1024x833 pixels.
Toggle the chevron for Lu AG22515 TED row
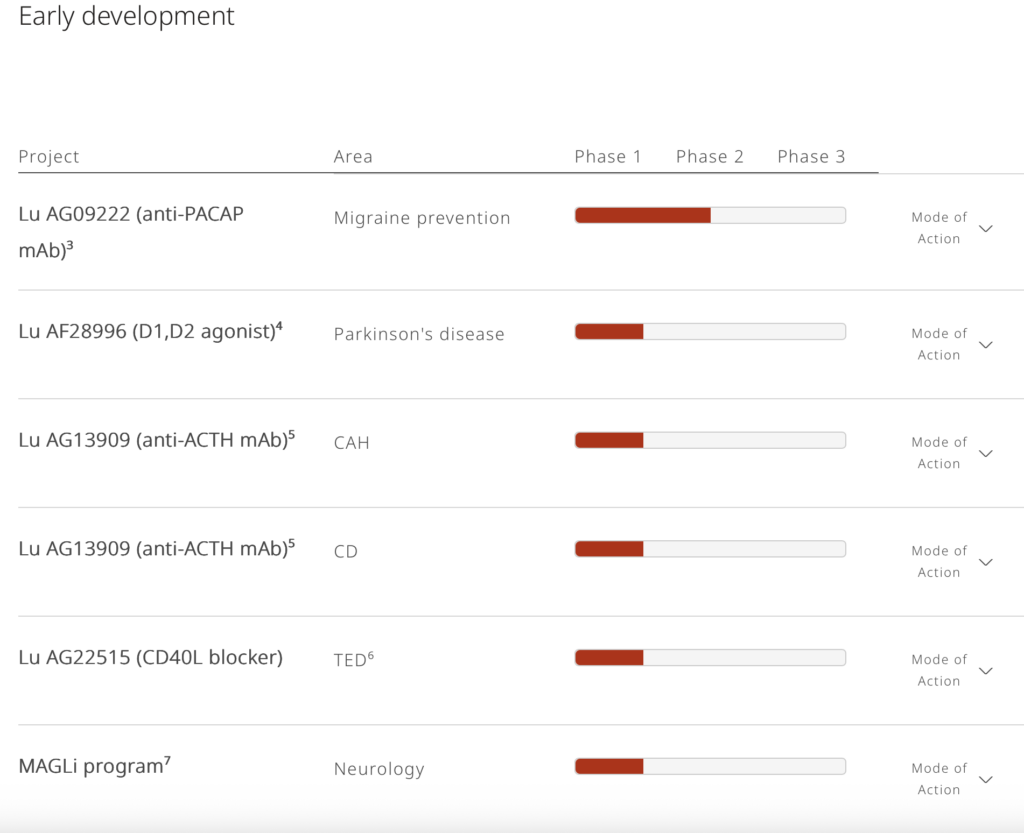(x=985, y=671)
